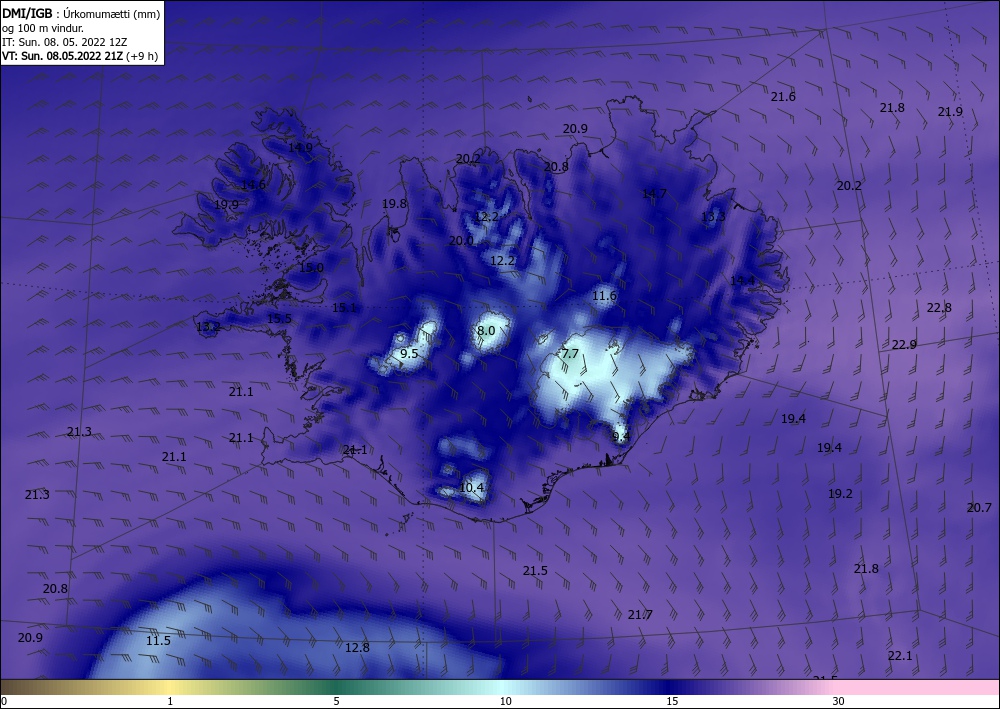Click the 10.4 value label
The height and width of the screenshot is (709, 1000).
pyautogui.click(x=471, y=488)
